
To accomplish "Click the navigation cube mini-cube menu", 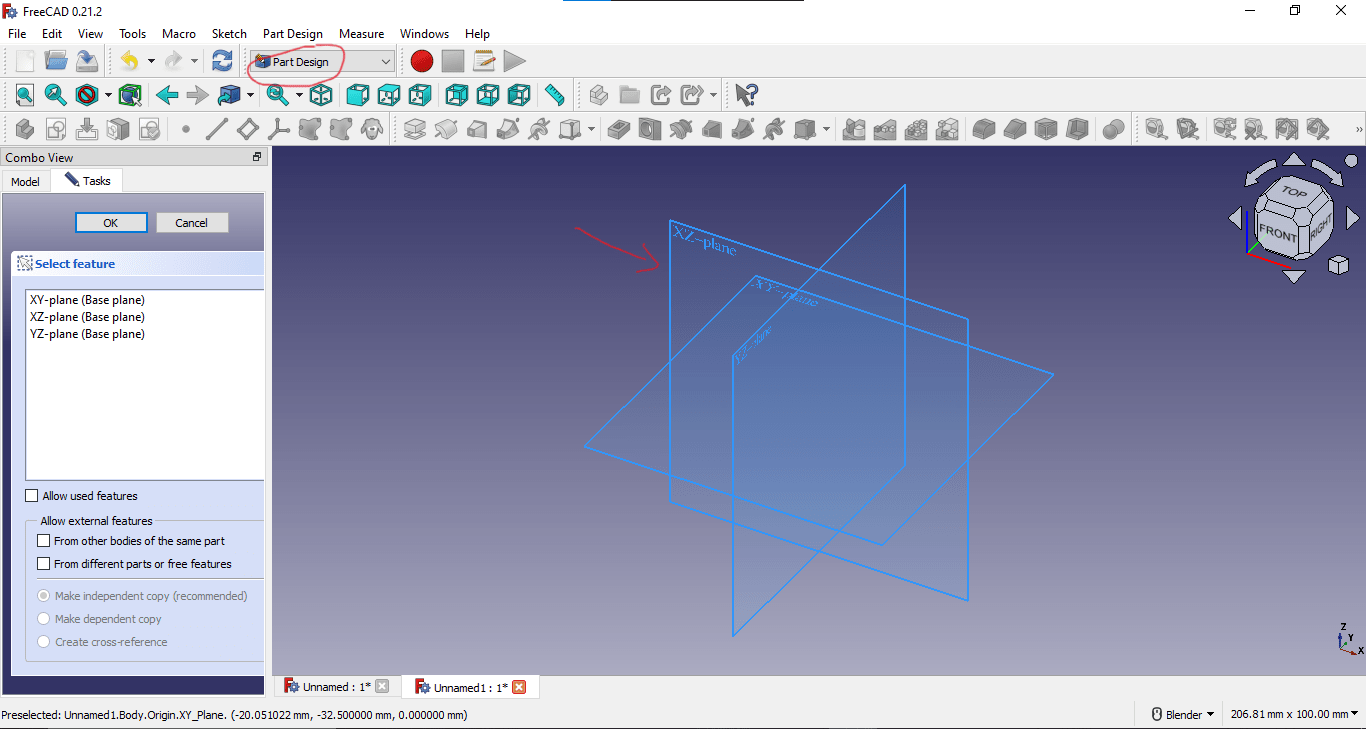I will pyautogui.click(x=1338, y=265).
